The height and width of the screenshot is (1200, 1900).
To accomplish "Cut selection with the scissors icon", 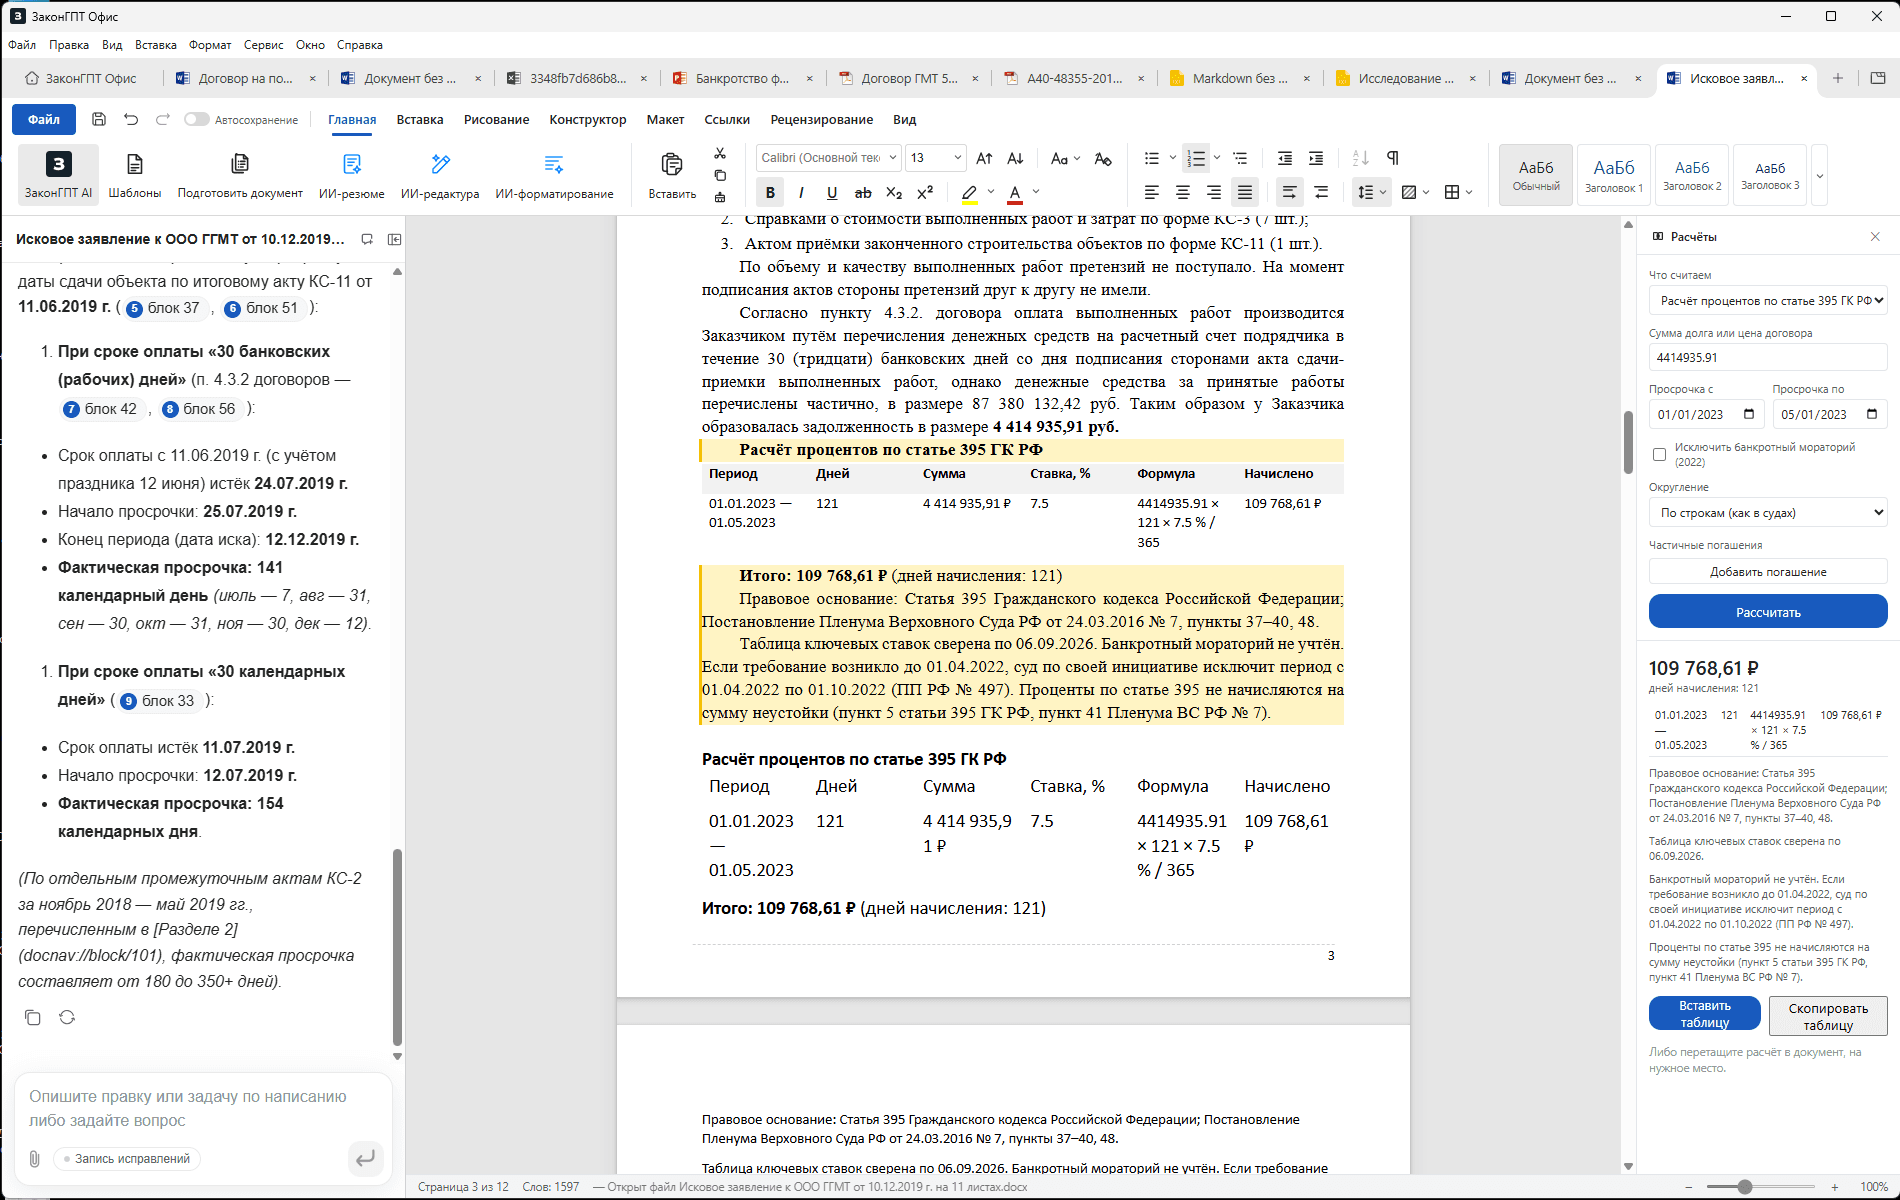I will pyautogui.click(x=720, y=154).
